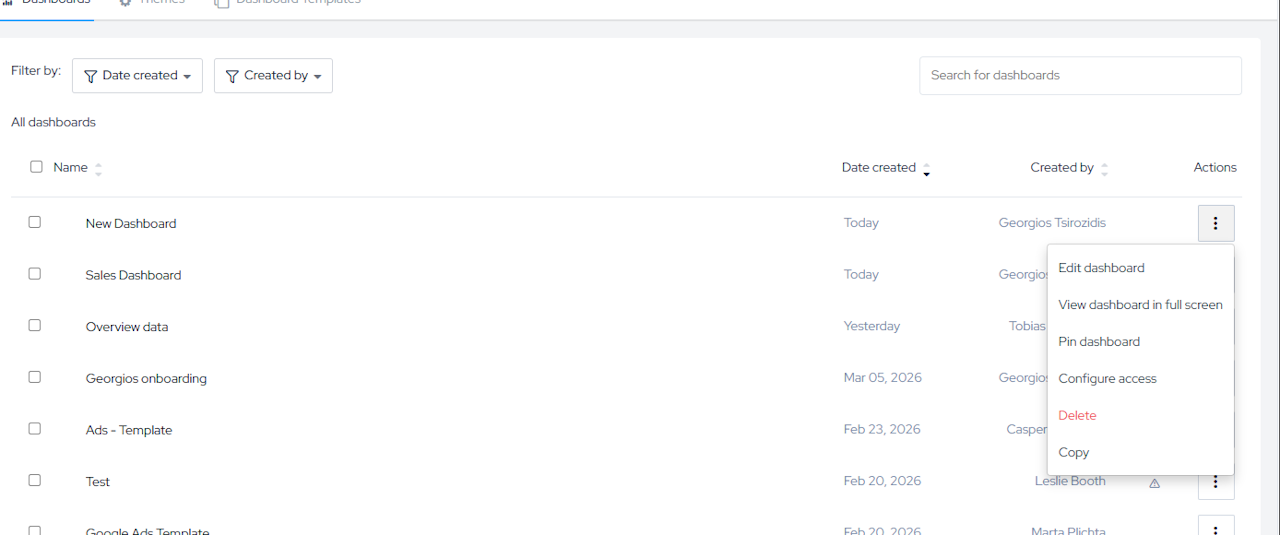
Task: Select Delete in the context menu
Action: [x=1077, y=415]
